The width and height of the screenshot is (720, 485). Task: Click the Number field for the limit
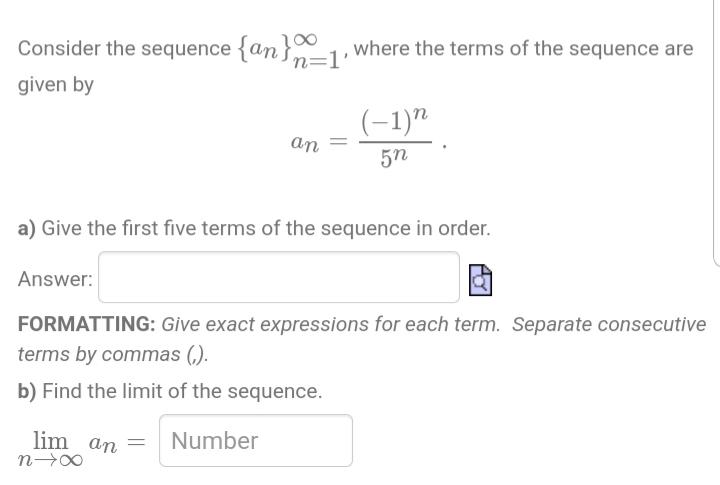click(x=256, y=440)
